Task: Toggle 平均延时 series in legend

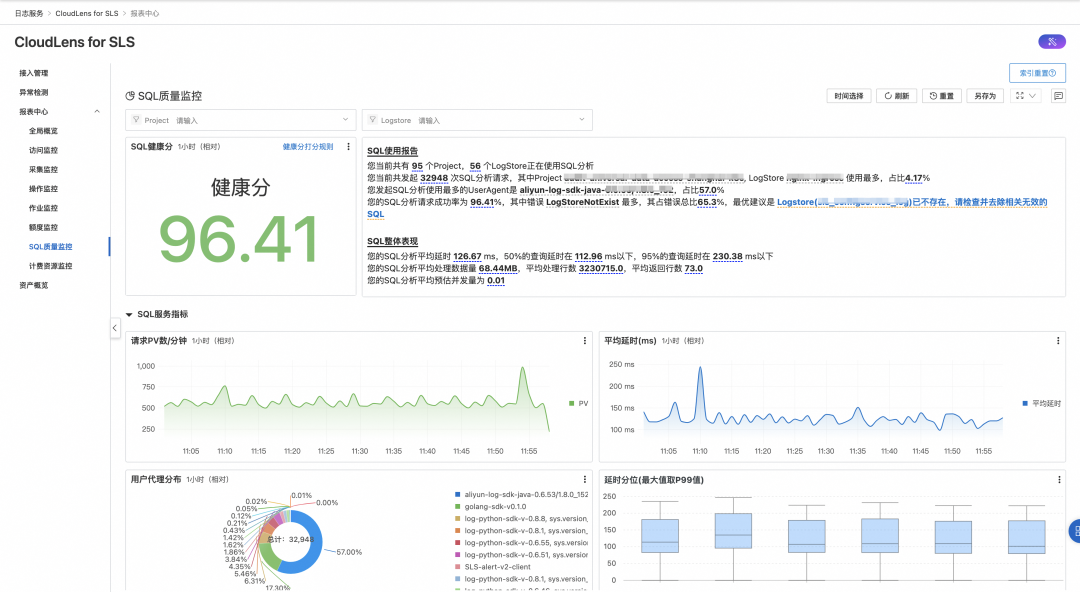Action: tap(1041, 403)
